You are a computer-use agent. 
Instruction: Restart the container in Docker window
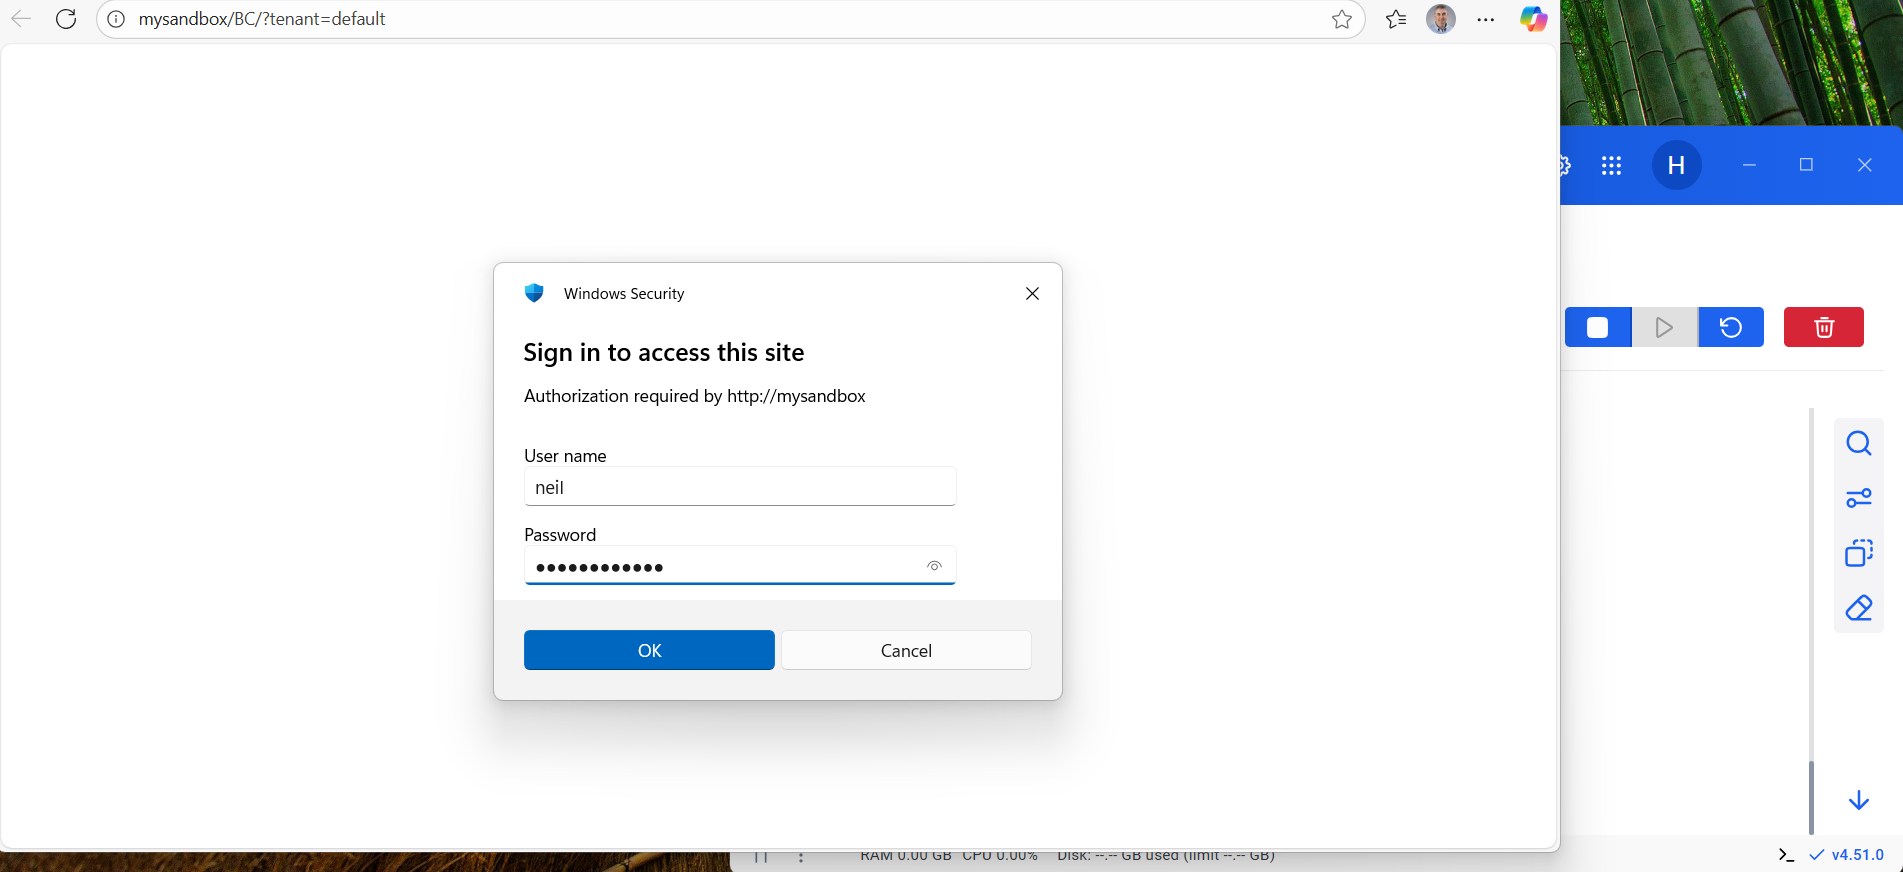coord(1731,327)
